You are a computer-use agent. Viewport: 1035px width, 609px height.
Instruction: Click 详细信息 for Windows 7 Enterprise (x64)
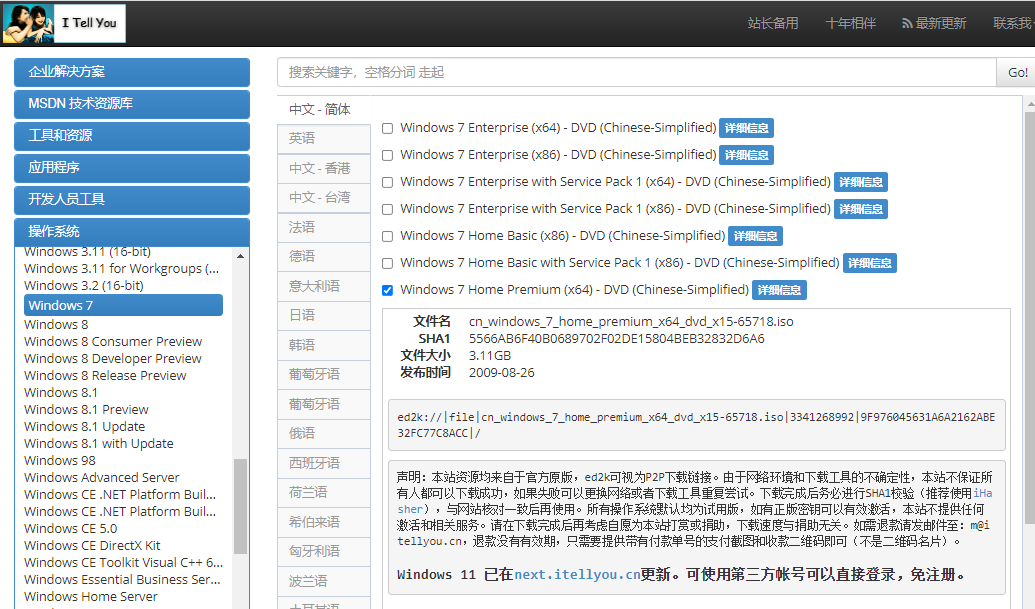pyautogui.click(x=747, y=127)
